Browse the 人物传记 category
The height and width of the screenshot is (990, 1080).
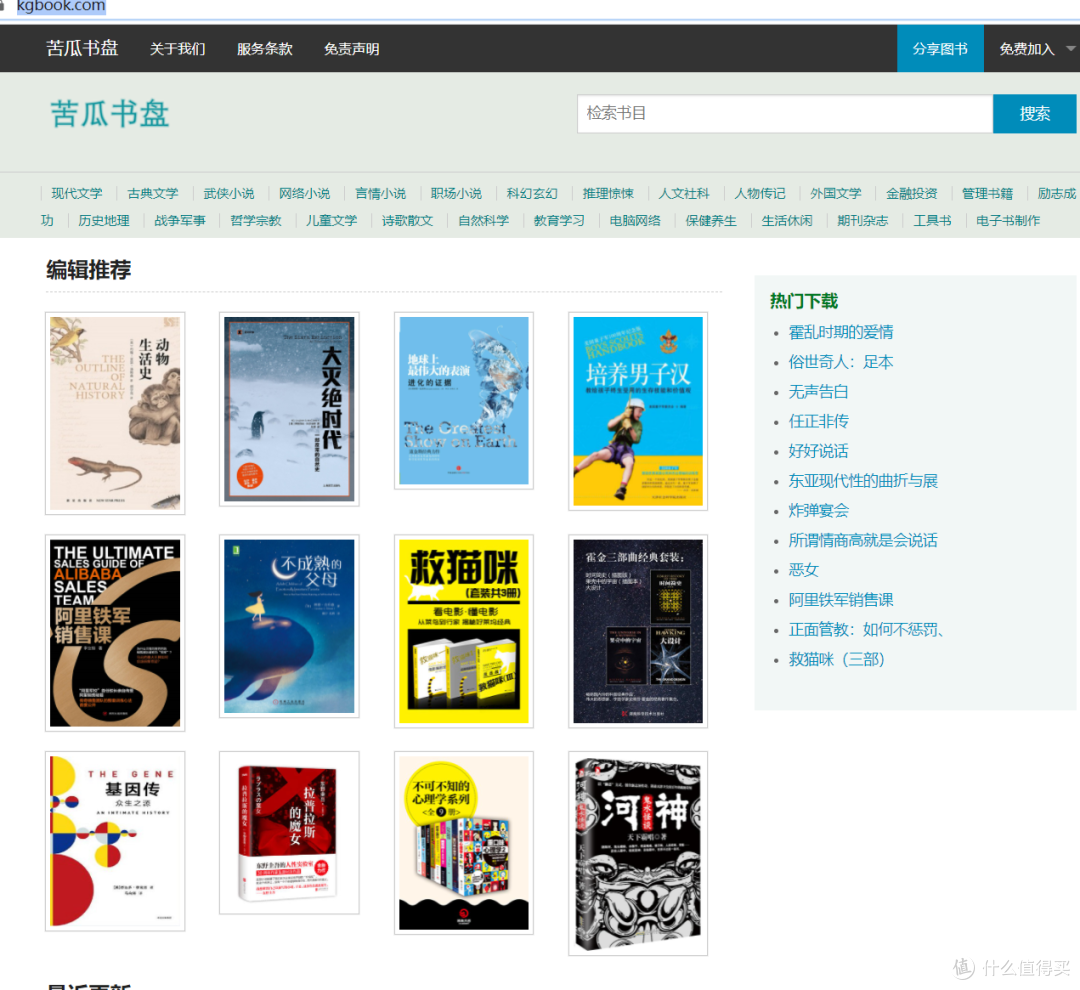tap(760, 194)
